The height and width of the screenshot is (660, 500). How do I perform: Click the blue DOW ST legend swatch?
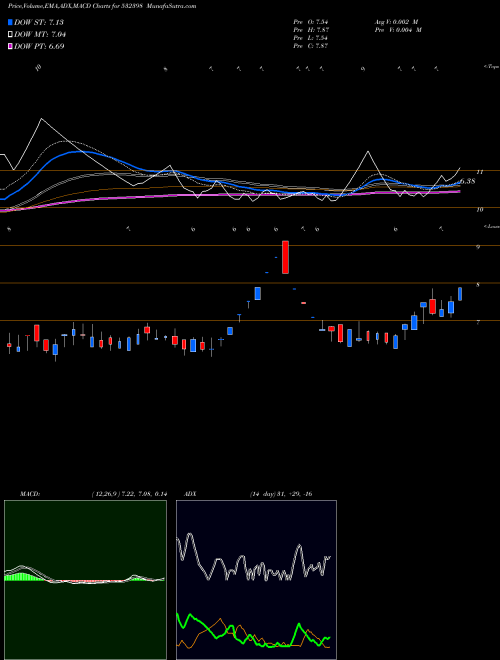click(10, 22)
